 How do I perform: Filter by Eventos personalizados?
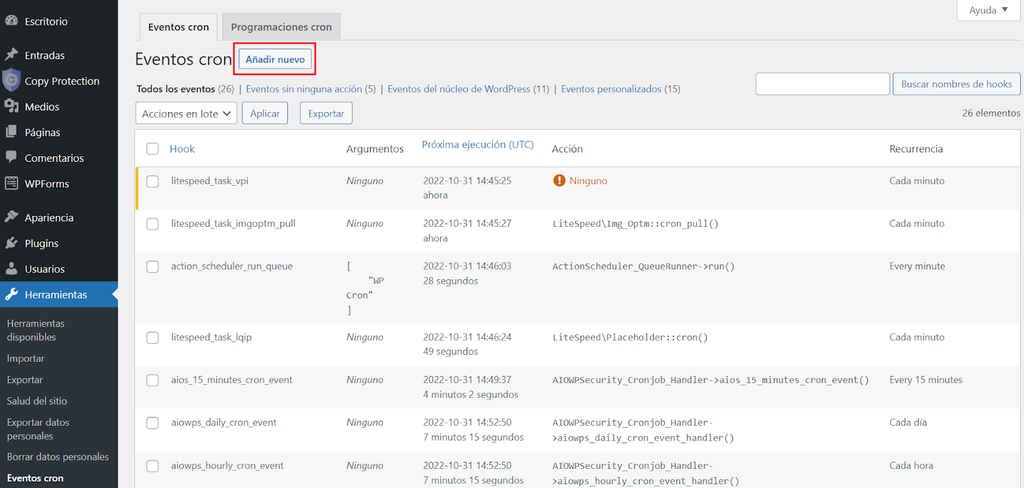click(620, 89)
